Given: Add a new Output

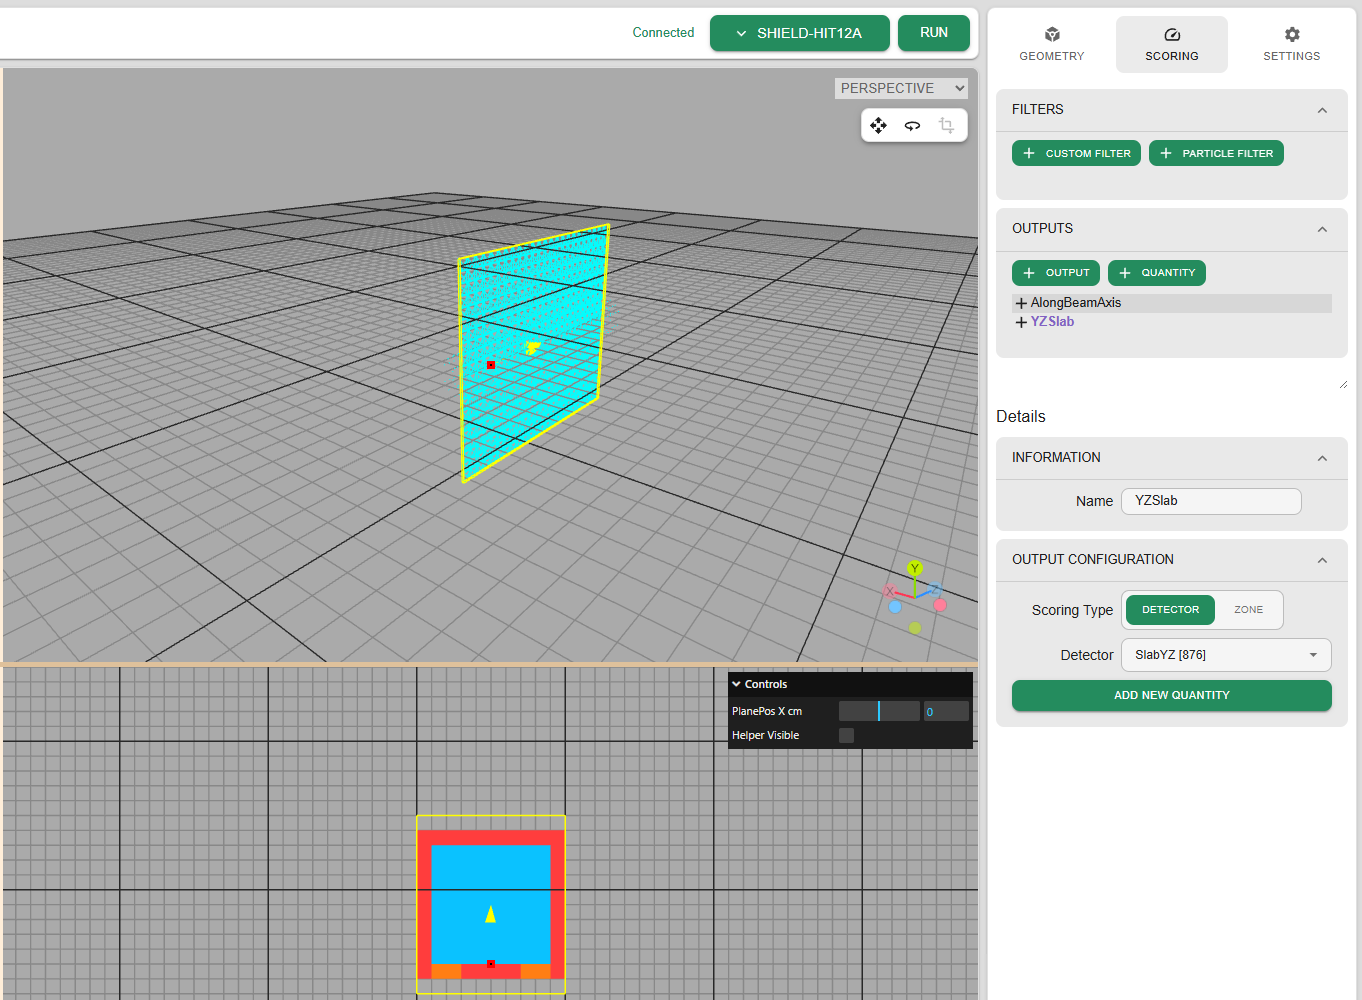Looking at the screenshot, I should 1056,273.
